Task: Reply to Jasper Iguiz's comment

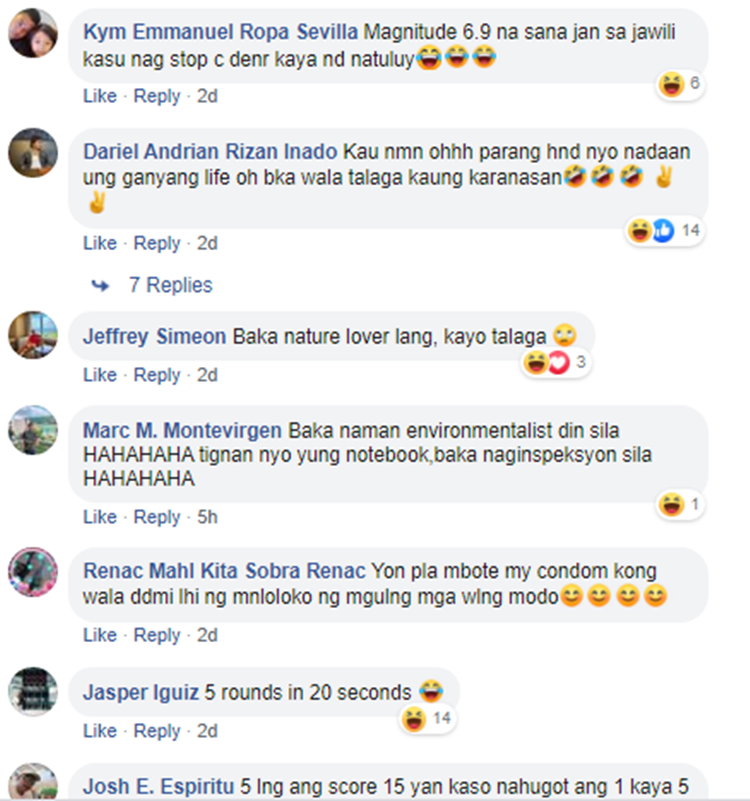Action: coord(157,731)
